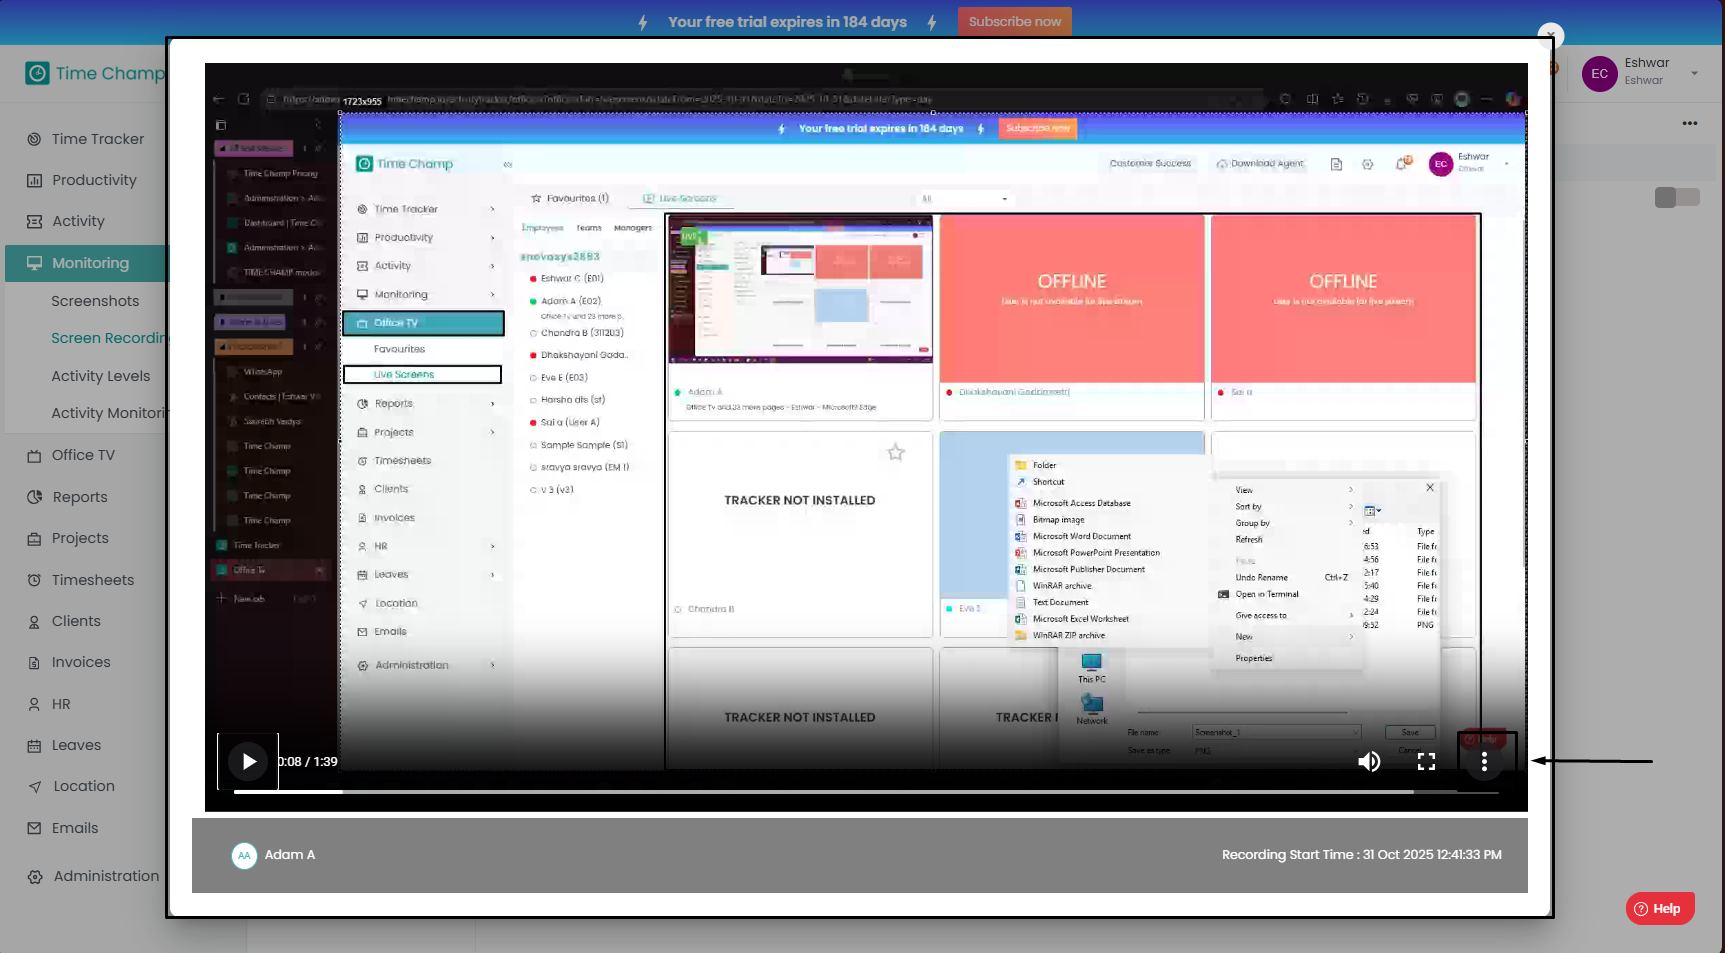Close the recording modal with the X
The width and height of the screenshot is (1725, 953).
tap(1550, 36)
